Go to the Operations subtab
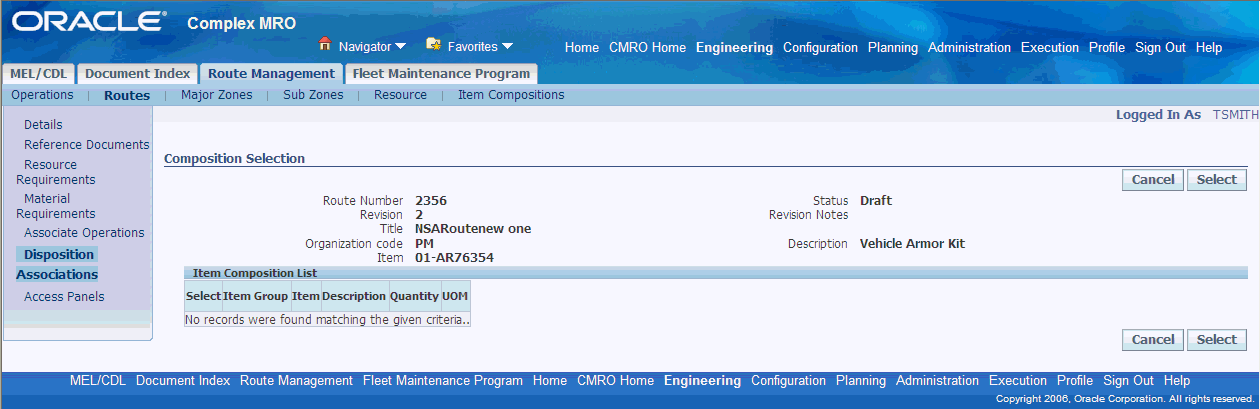1260x409 pixels. coord(42,95)
